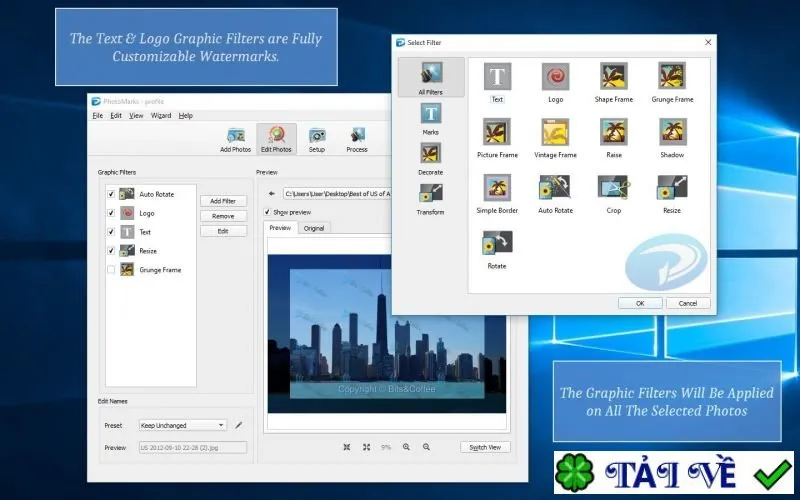Expand the Keep Unchanged preset dropdown
800x500 pixels.
pos(182,425)
